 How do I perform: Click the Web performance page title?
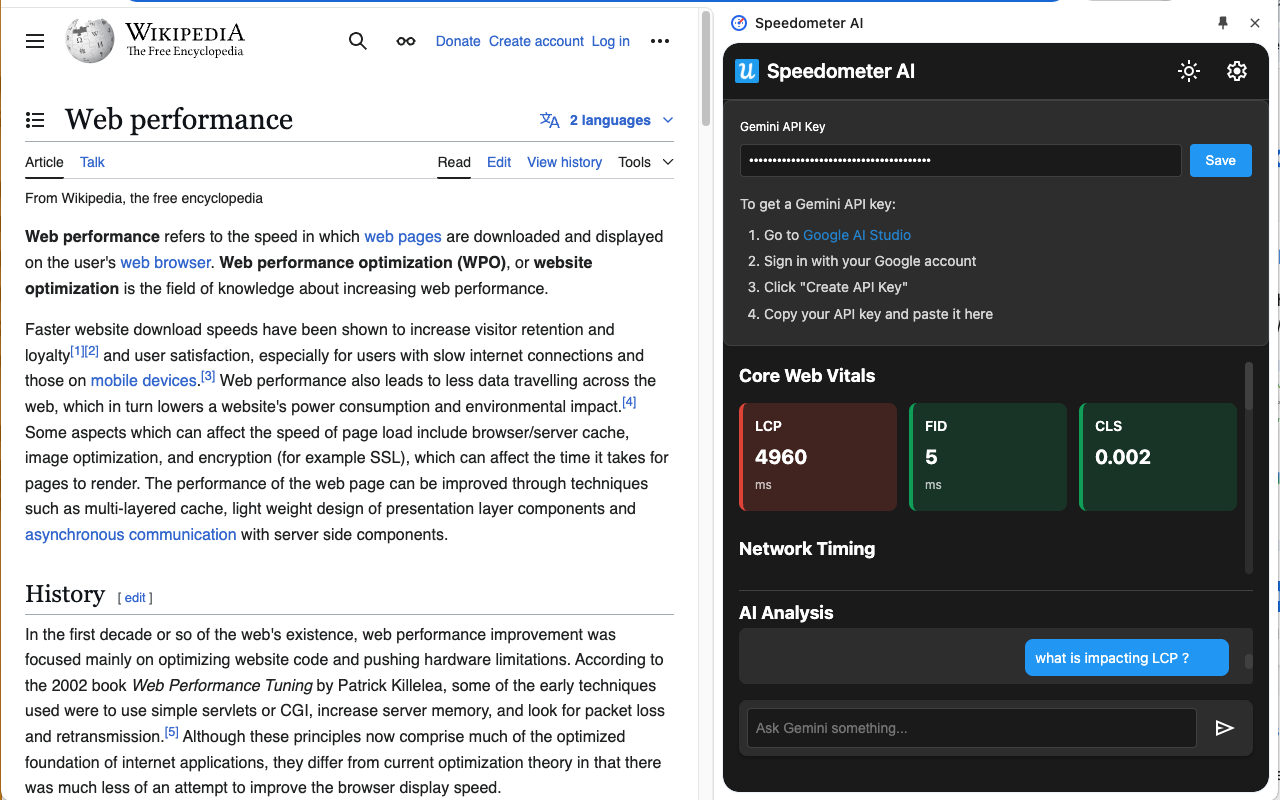point(179,120)
